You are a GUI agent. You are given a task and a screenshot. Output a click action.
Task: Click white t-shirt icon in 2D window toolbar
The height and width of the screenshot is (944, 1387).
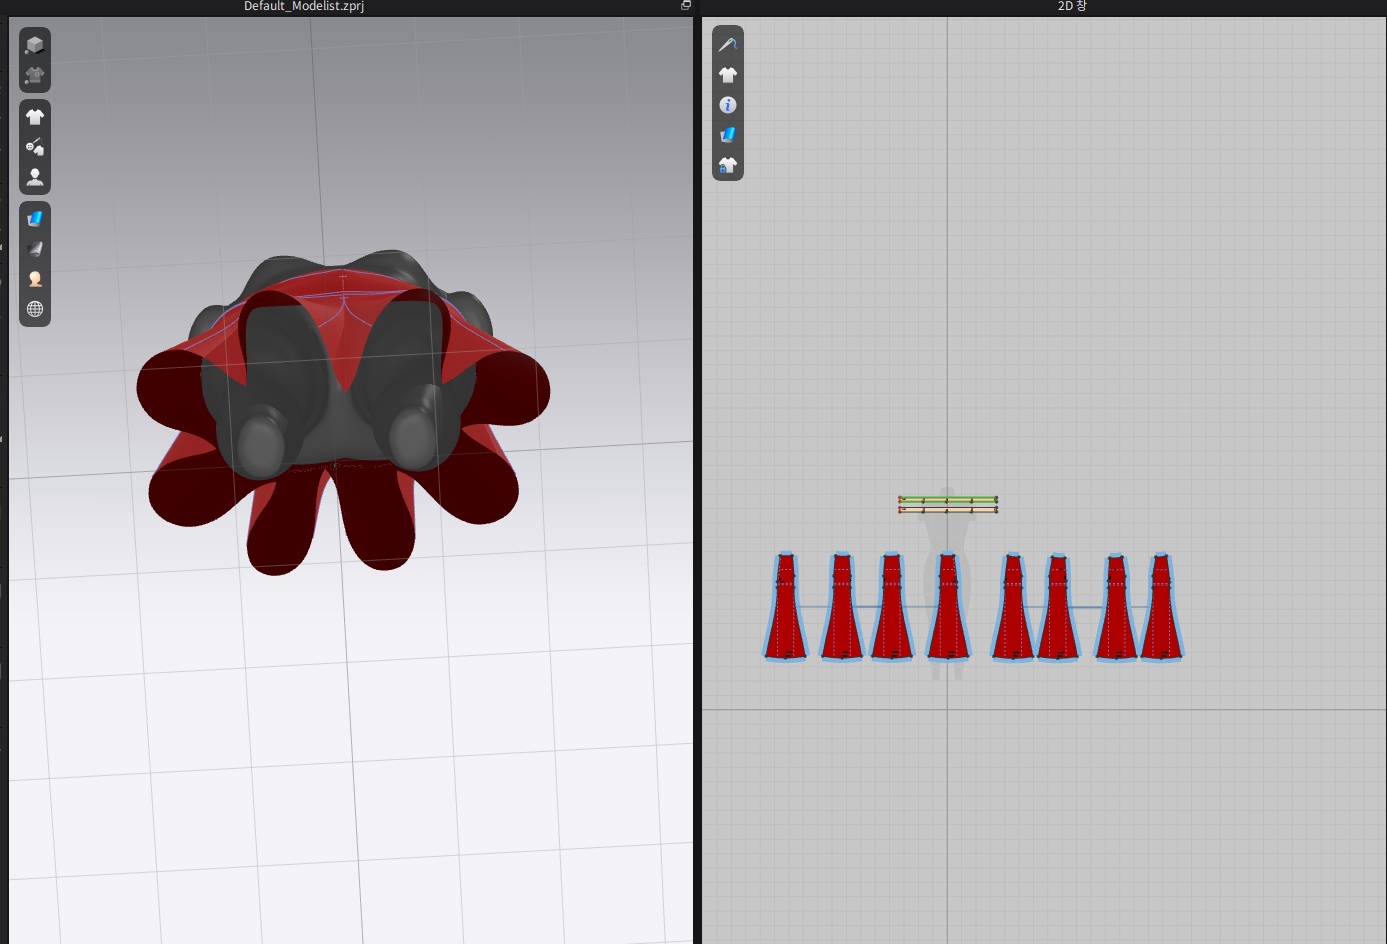coord(728,75)
